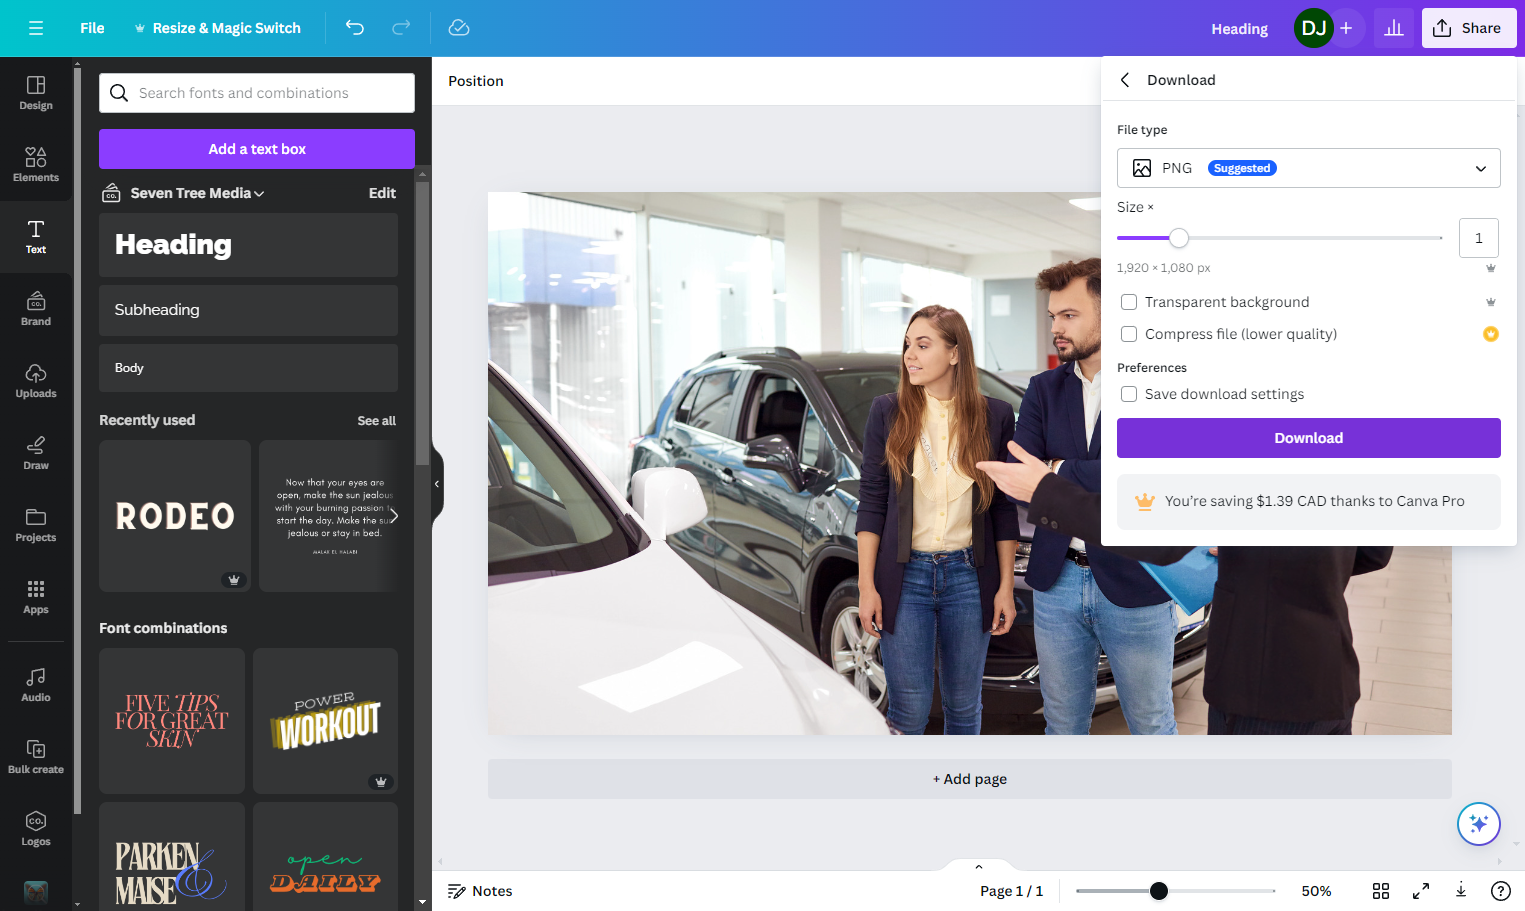Open the help question mark icon
Screen dimensions: 1525x911
coord(1501,891)
